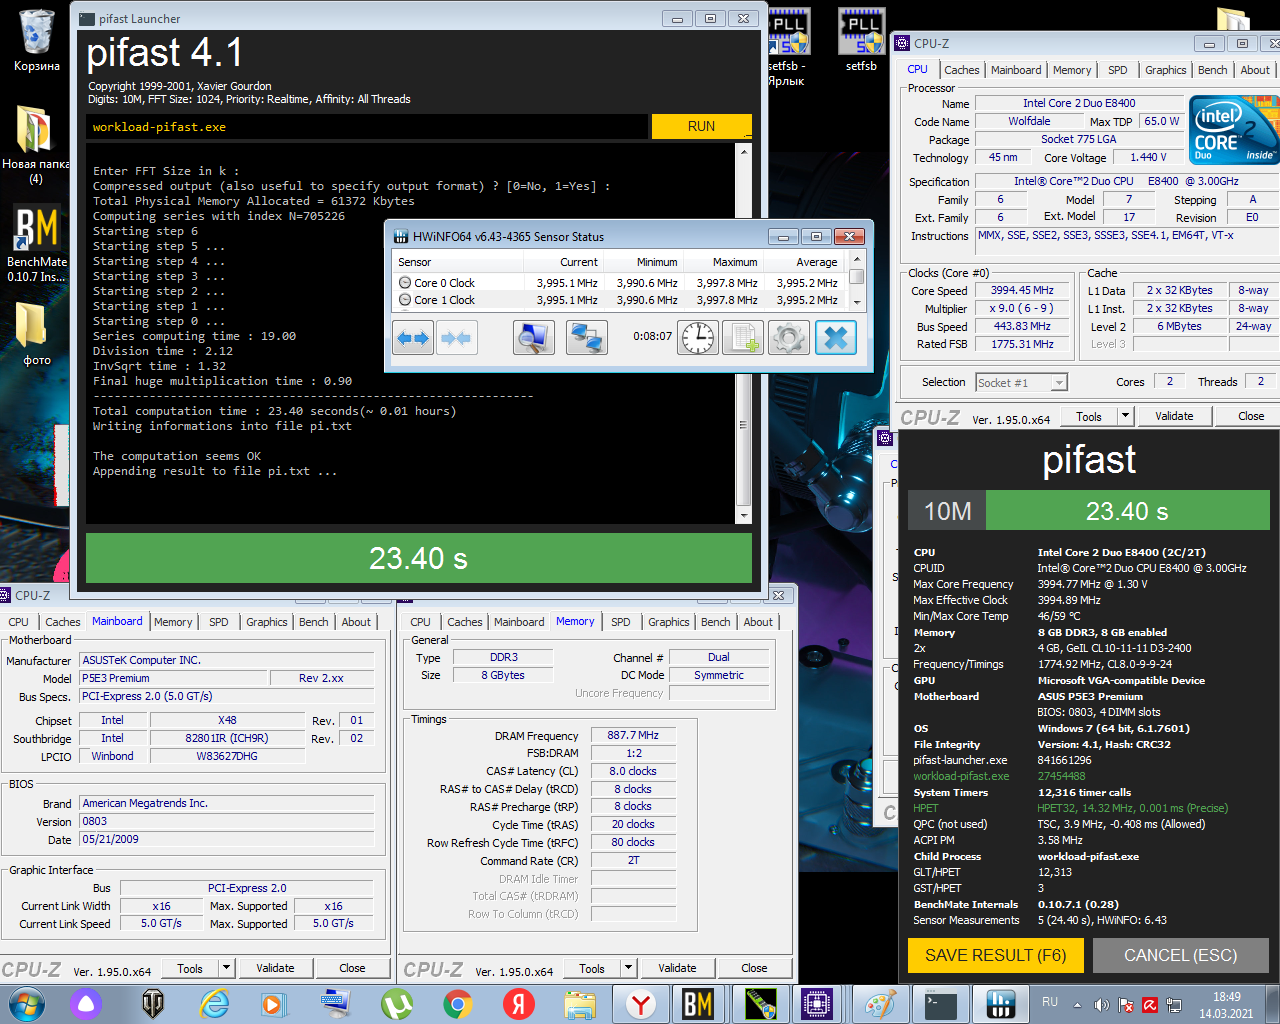
Task: Click HWiNFO blue X close sensors icon
Action: [835, 338]
